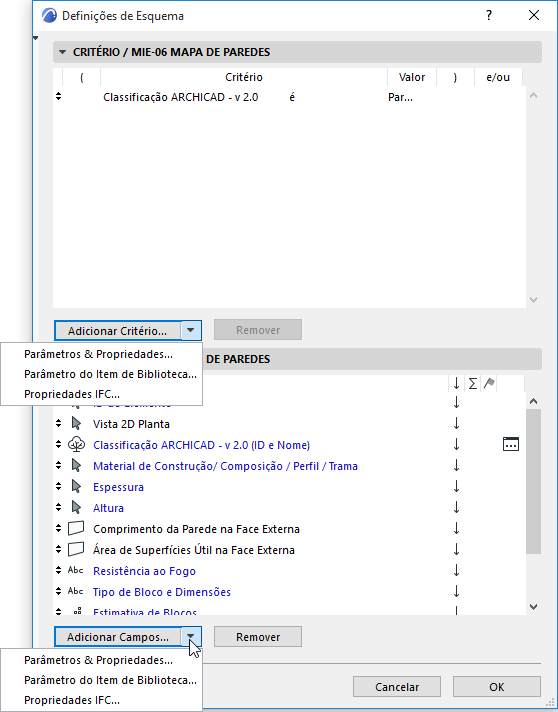Click the 'é' operator in criteria row
558x712 pixels.
(x=292, y=97)
